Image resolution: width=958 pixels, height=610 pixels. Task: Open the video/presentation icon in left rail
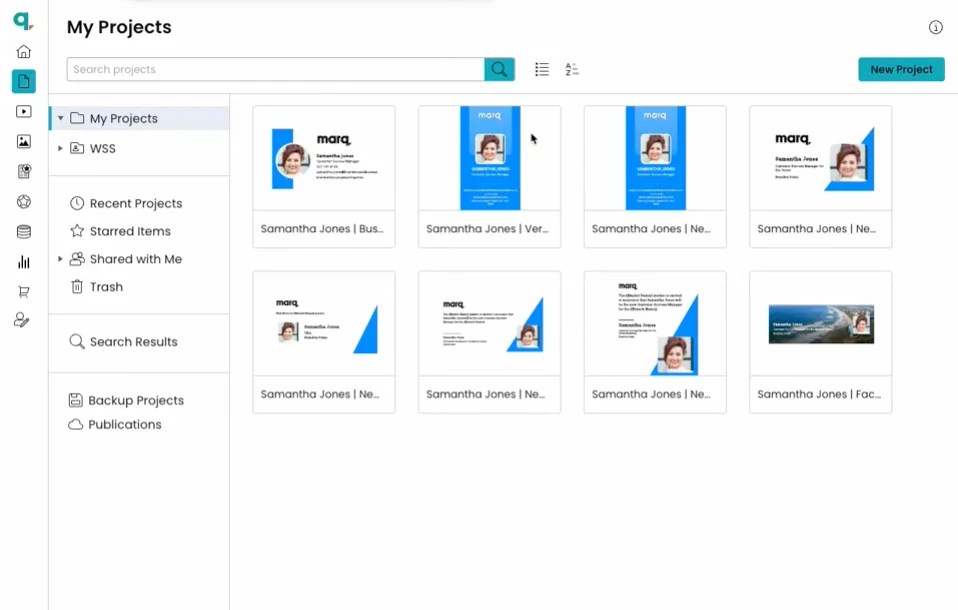tap(24, 112)
